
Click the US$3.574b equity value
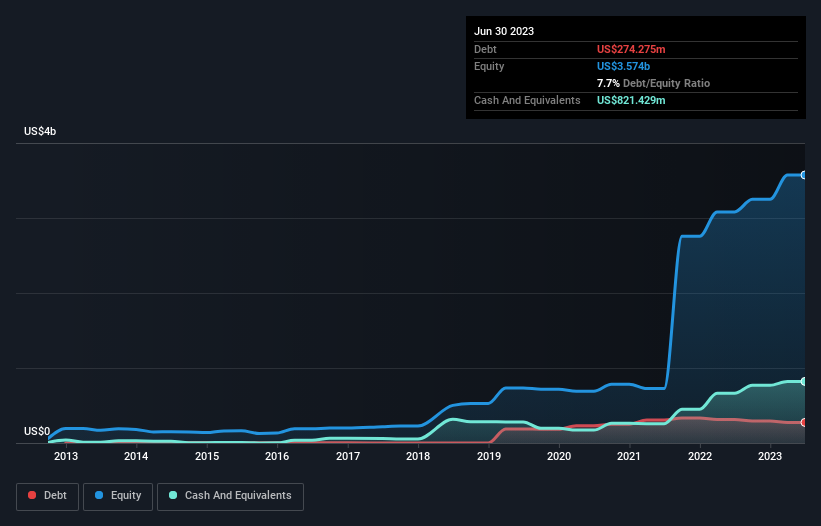[x=623, y=66]
